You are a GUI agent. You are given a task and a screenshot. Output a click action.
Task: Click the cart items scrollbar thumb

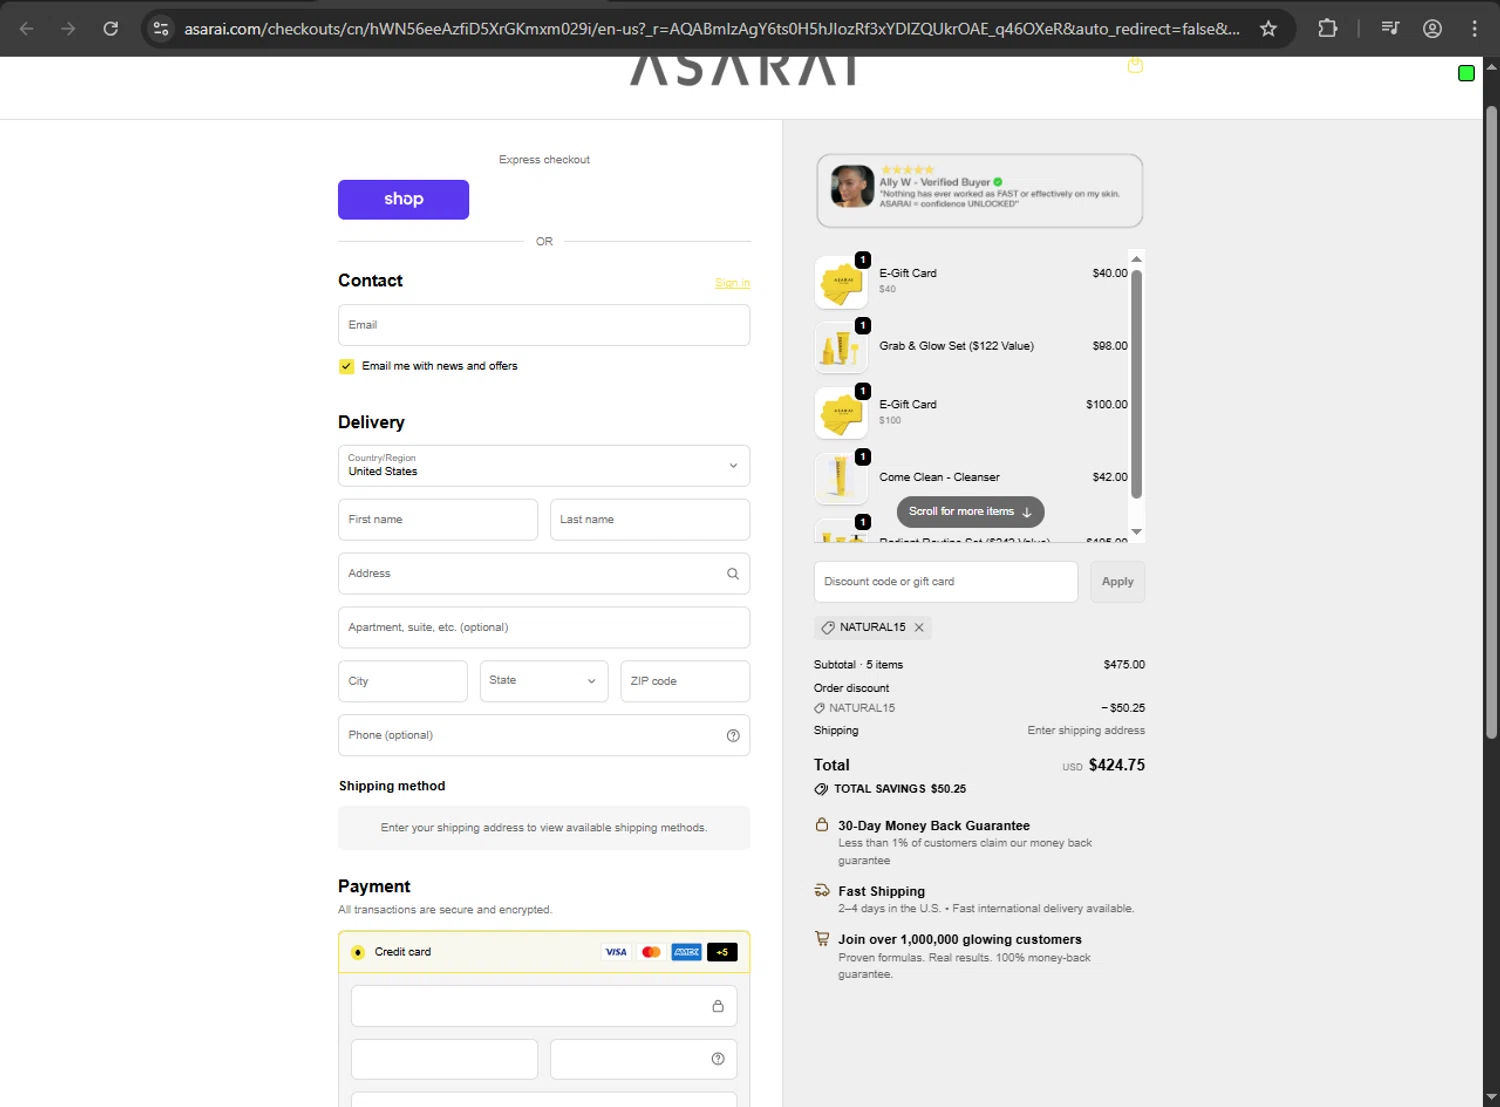[x=1136, y=383]
